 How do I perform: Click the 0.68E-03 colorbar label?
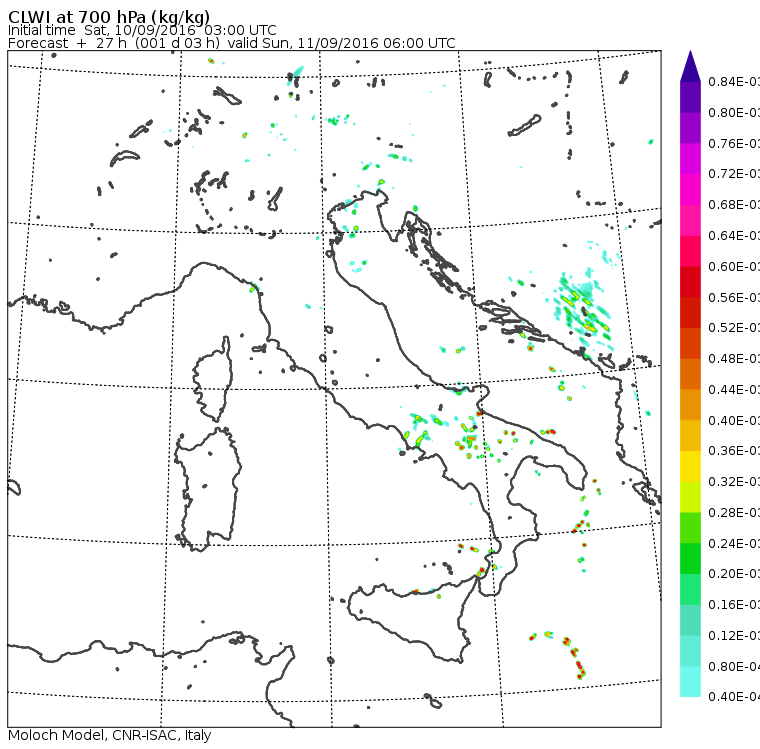(x=734, y=205)
